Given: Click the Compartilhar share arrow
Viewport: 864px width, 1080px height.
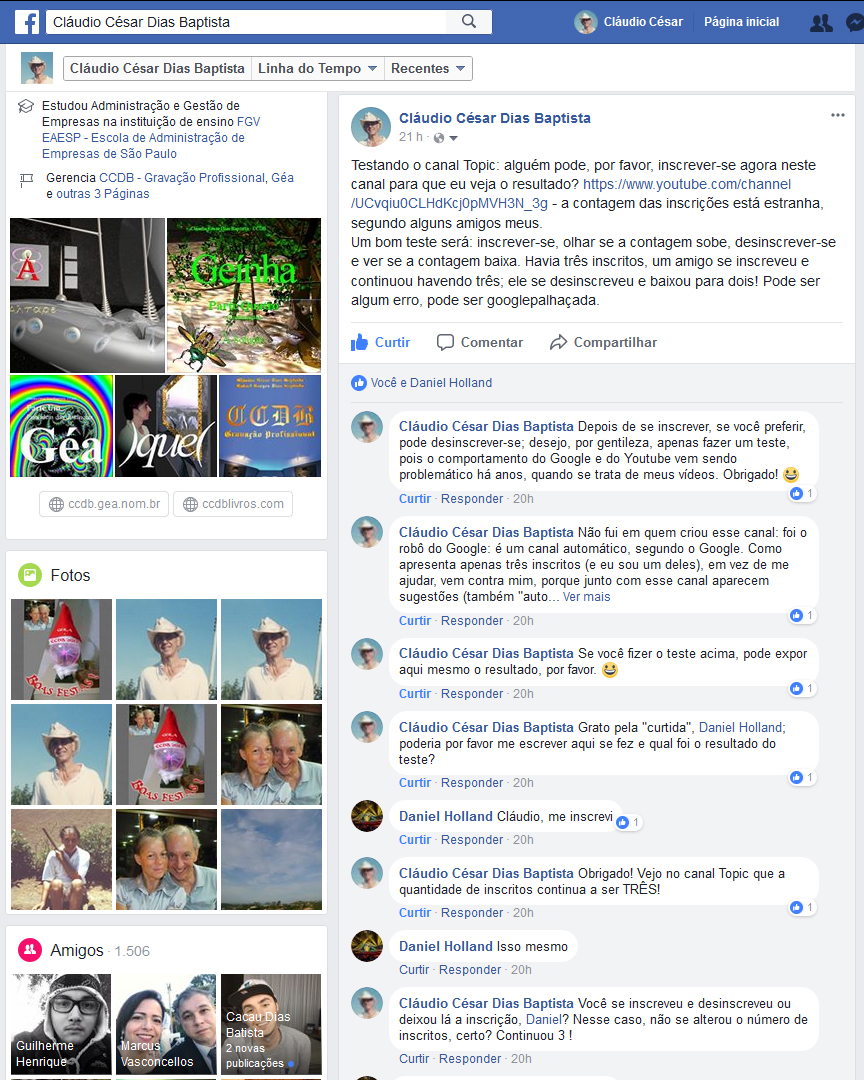Looking at the screenshot, I should tap(558, 342).
